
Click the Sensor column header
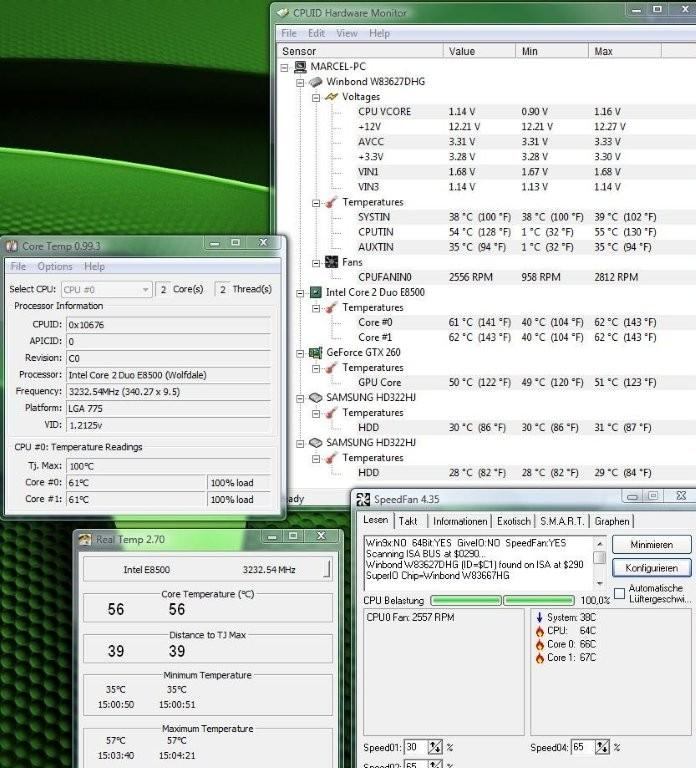360,51
